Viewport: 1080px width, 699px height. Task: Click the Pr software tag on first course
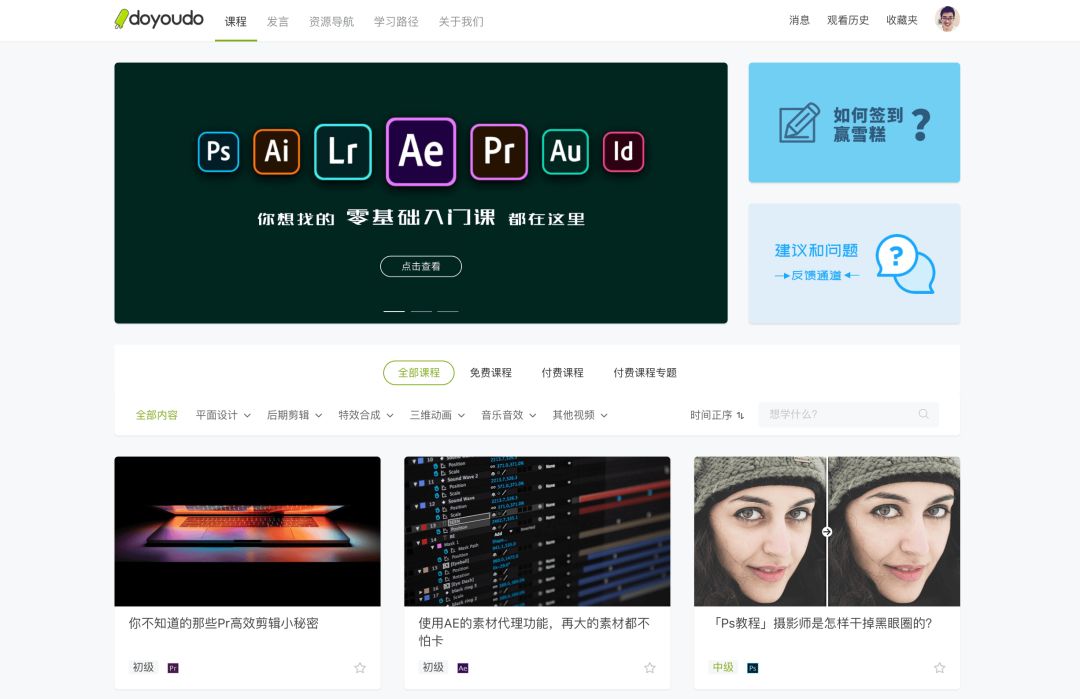pyautogui.click(x=173, y=668)
